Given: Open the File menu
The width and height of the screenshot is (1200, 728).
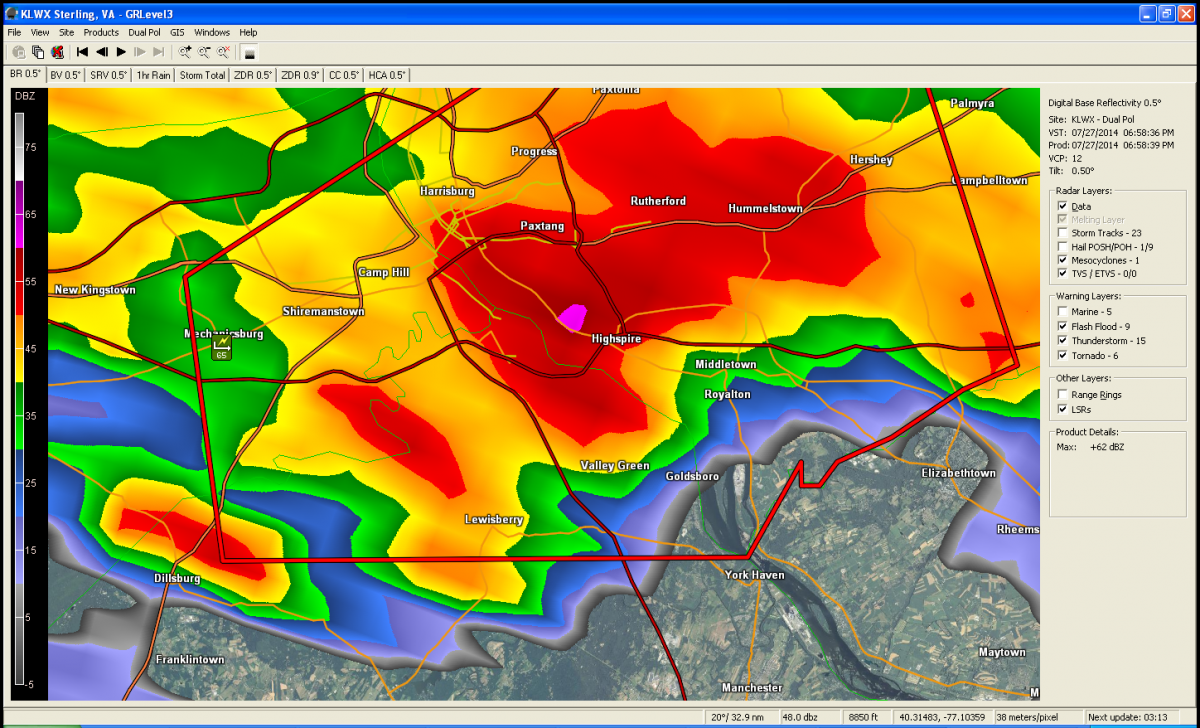Looking at the screenshot, I should pyautogui.click(x=14, y=33).
